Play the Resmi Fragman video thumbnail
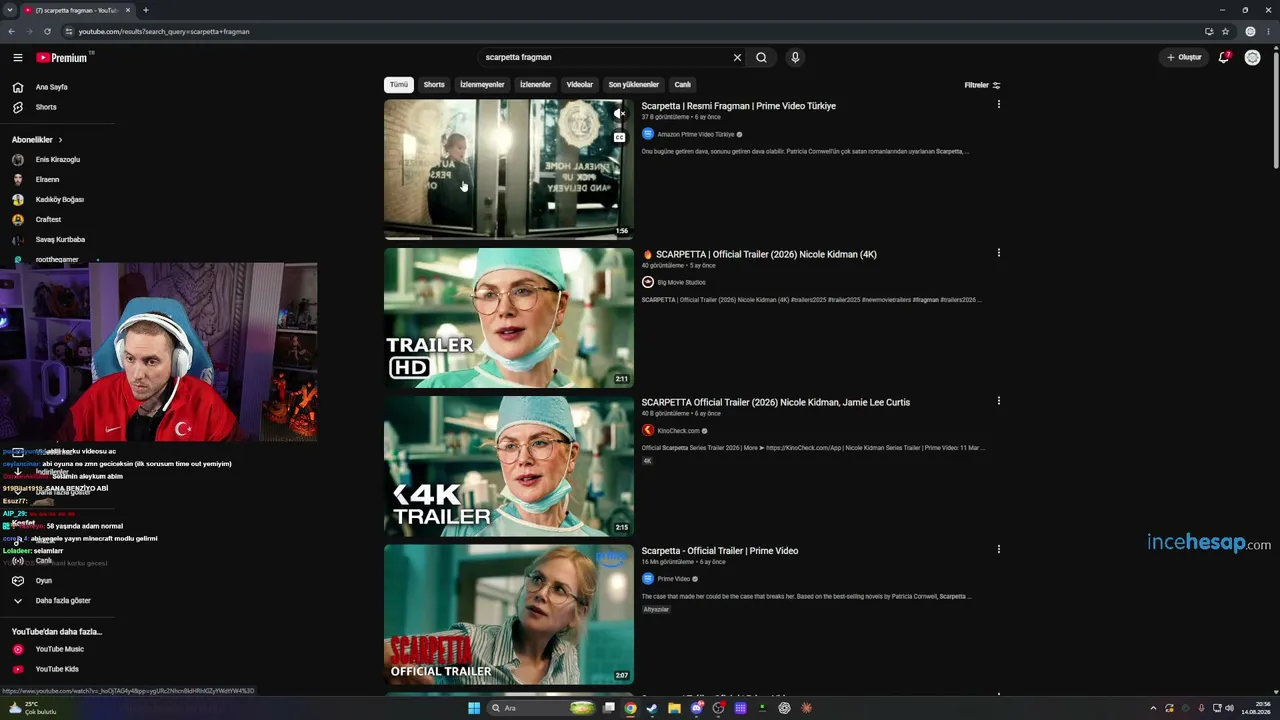Viewport: 1280px width, 720px height. point(509,169)
